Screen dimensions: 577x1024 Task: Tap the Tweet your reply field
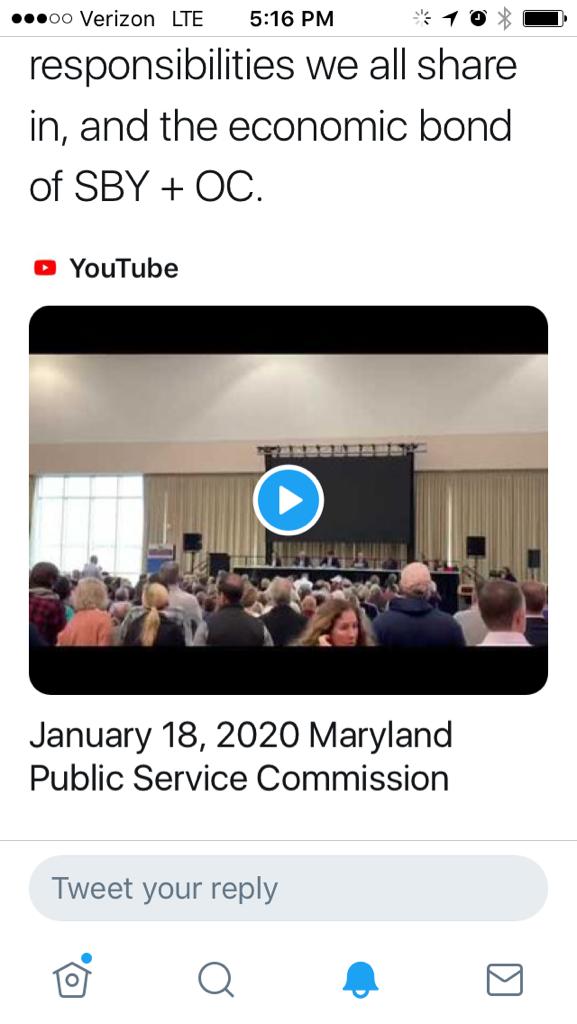(x=288, y=888)
